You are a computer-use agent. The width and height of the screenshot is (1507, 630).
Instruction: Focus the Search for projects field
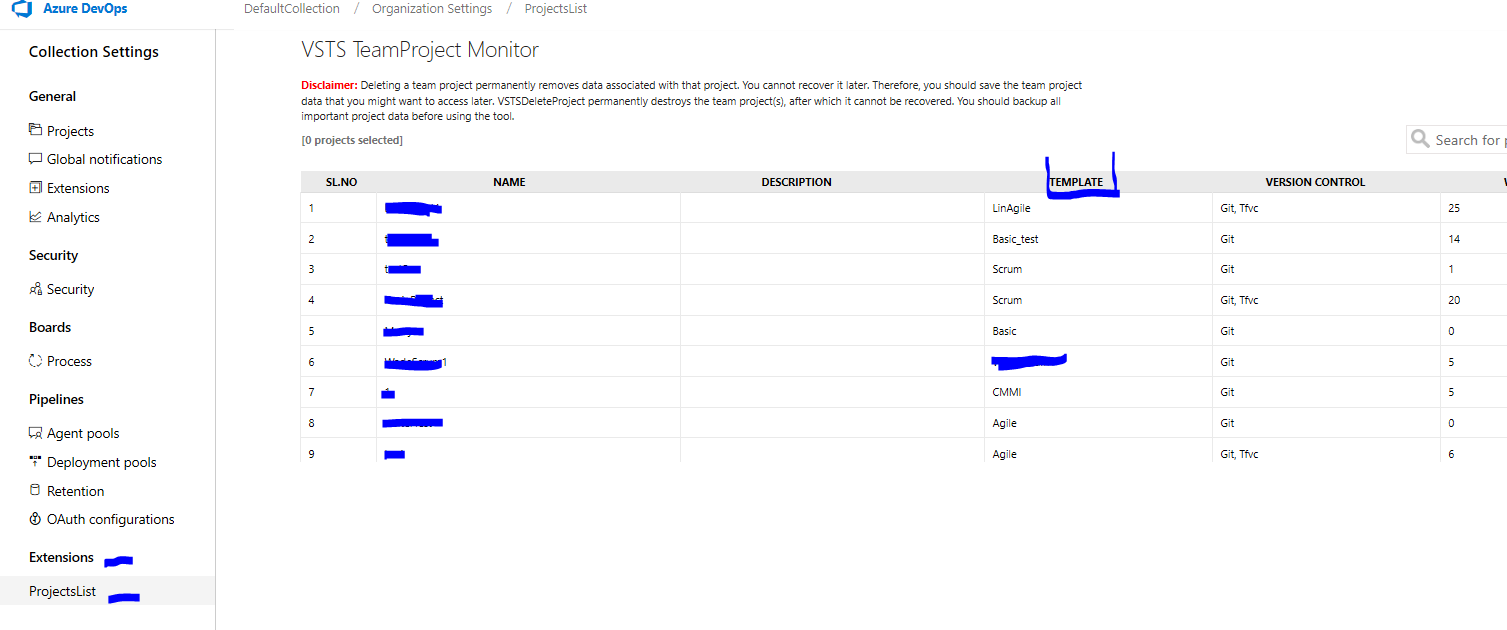(x=1456, y=140)
